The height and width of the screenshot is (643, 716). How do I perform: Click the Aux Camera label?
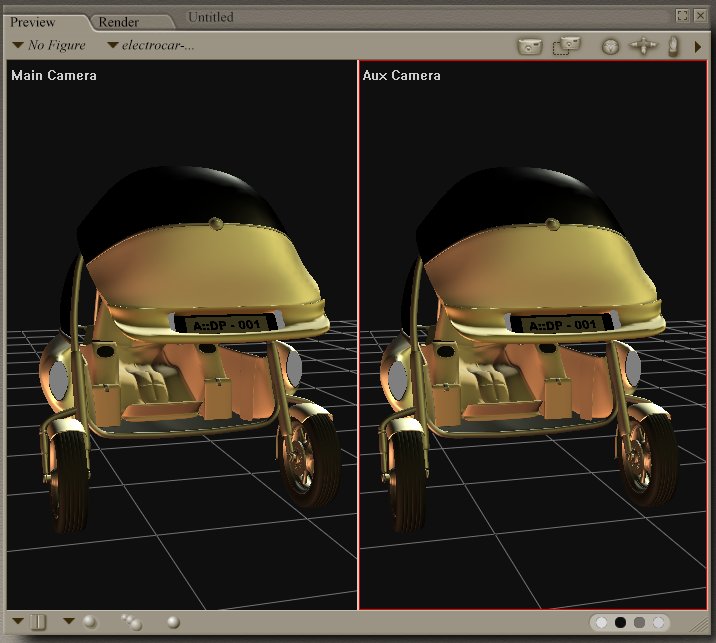(401, 75)
